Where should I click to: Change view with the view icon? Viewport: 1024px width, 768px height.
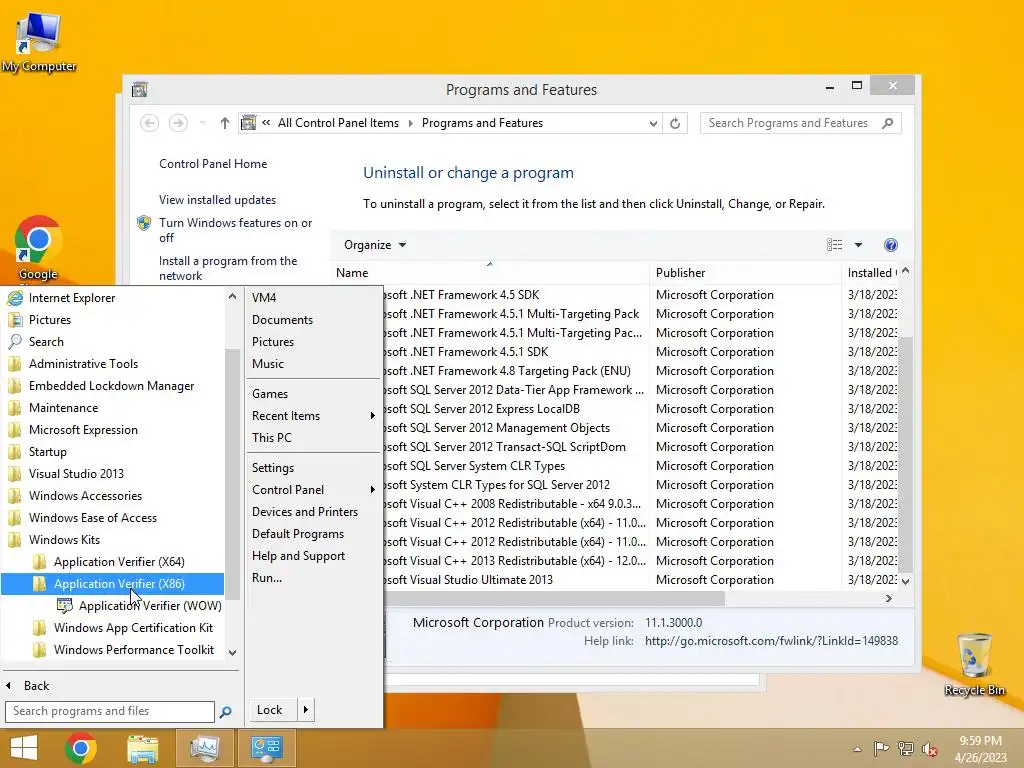834,245
